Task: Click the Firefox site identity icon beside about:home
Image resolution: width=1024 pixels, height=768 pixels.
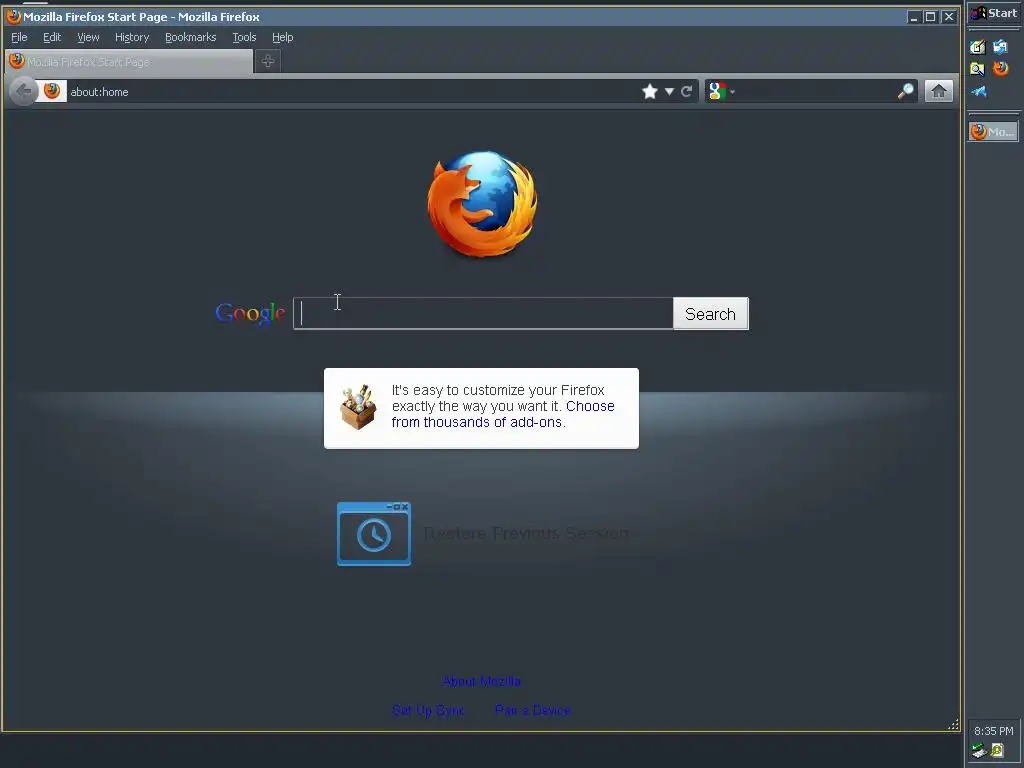Action: click(x=52, y=91)
